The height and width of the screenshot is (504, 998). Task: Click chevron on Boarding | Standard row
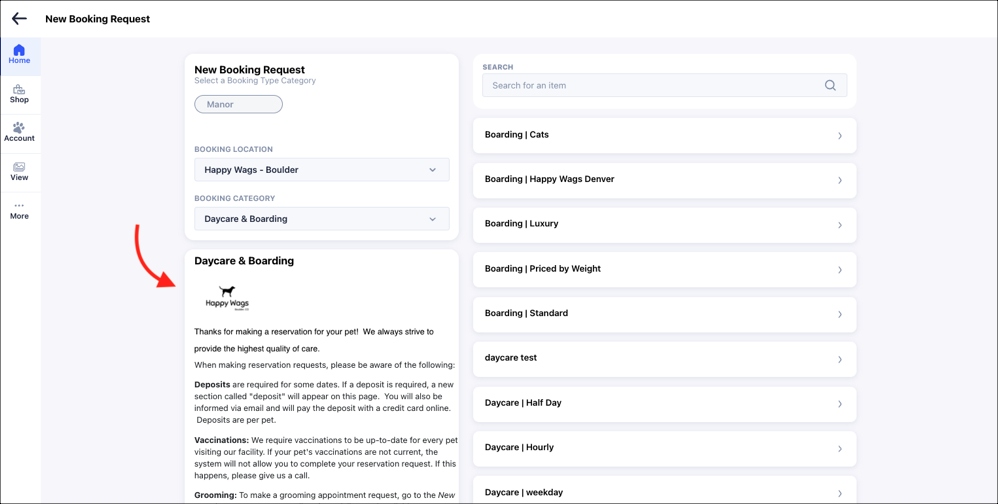pyautogui.click(x=840, y=314)
